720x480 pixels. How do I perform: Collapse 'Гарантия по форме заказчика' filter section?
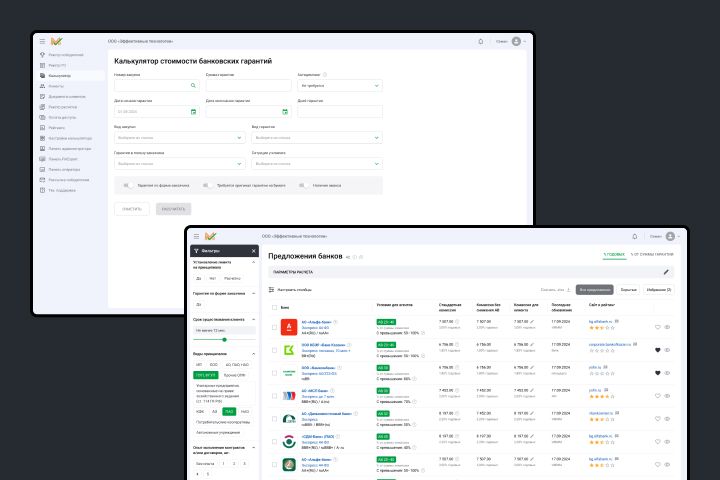coord(253,293)
